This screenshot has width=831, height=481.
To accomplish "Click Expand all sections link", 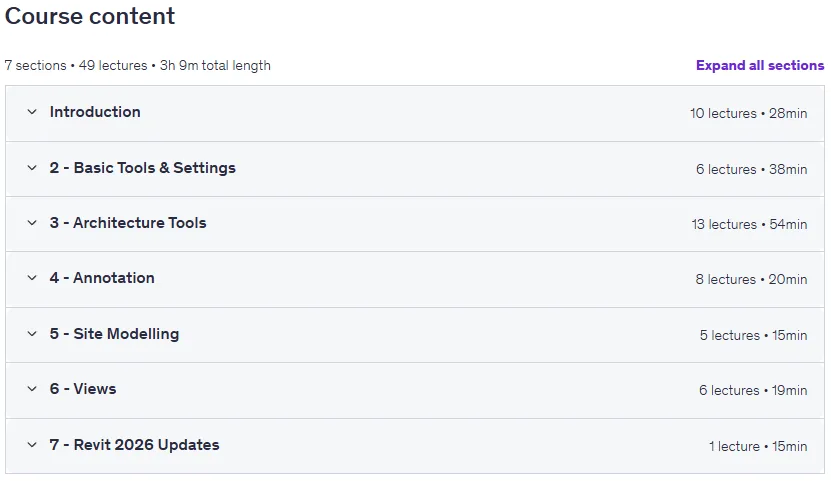I will [x=760, y=65].
